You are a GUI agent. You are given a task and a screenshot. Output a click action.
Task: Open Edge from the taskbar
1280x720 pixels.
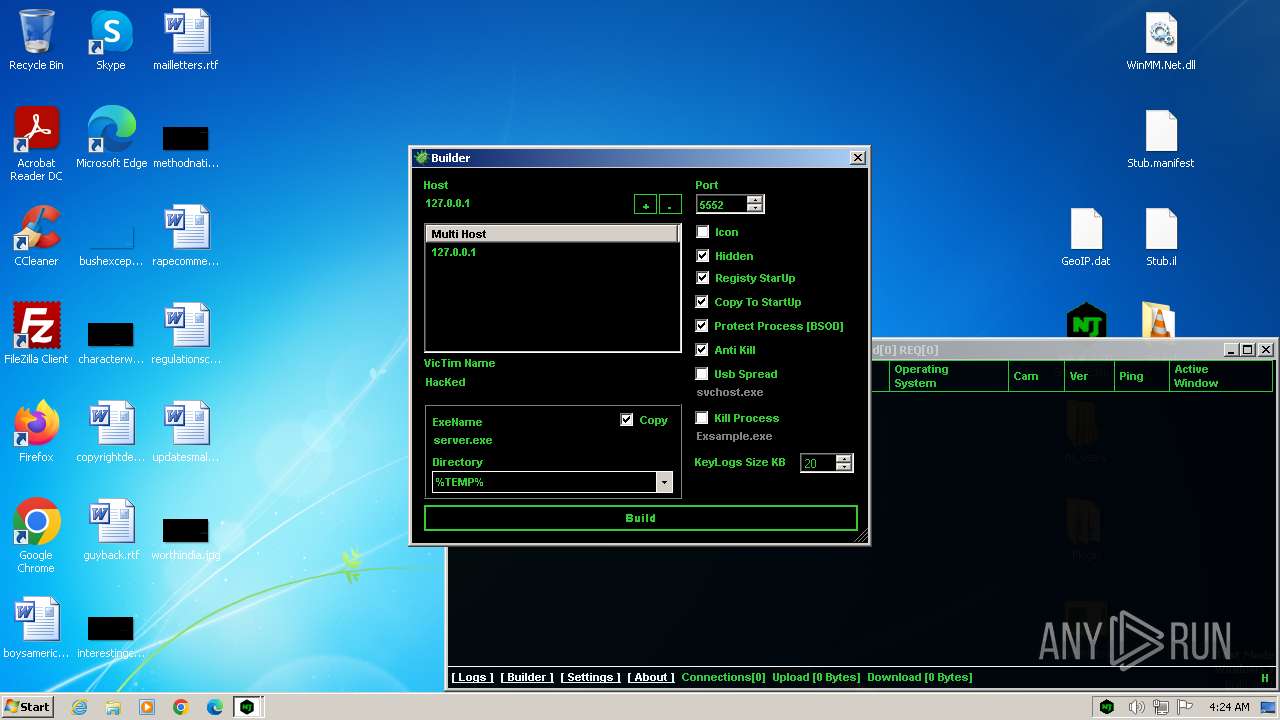pos(215,707)
